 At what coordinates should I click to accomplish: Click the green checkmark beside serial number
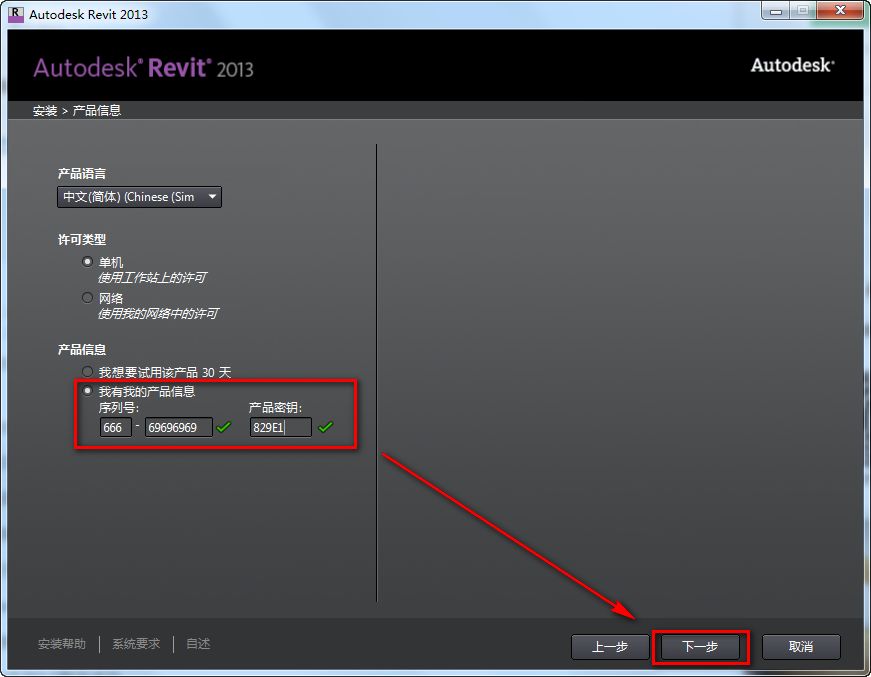(x=222, y=426)
